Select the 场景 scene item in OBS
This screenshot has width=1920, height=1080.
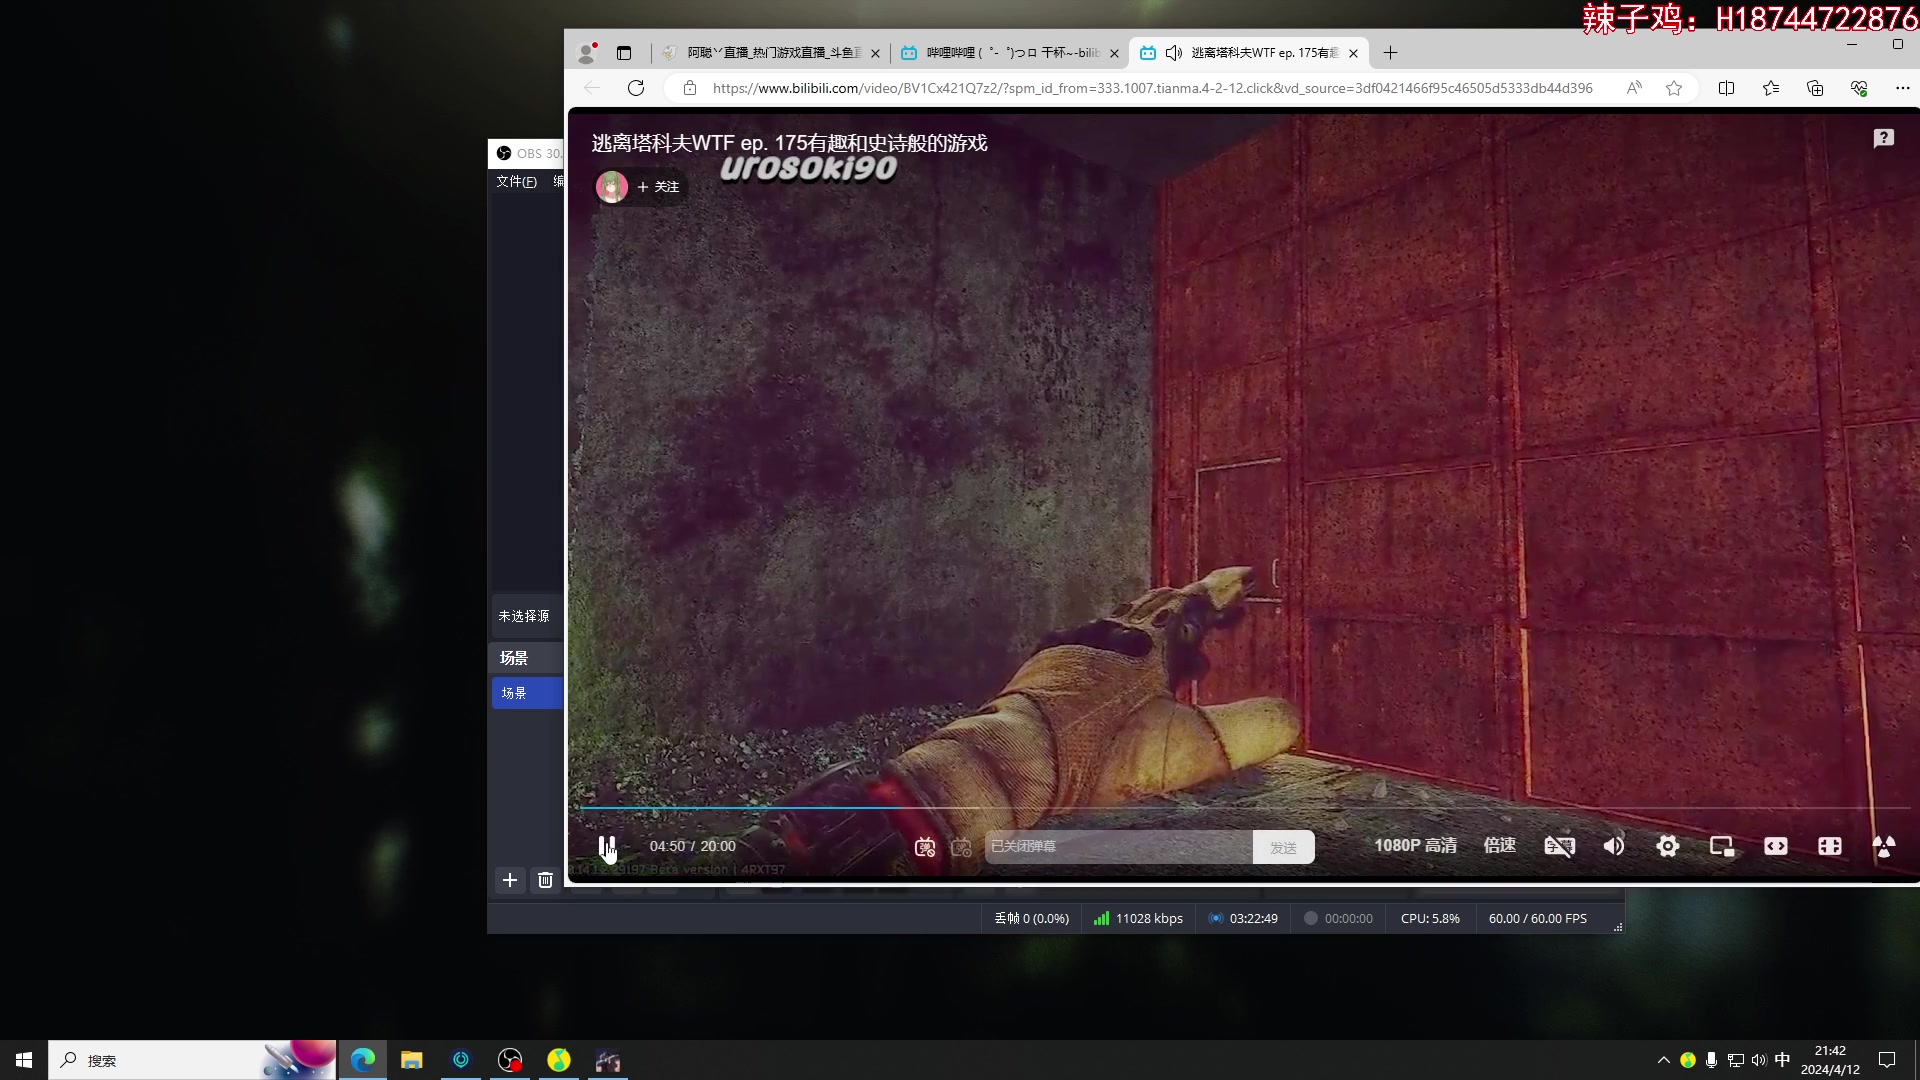527,693
